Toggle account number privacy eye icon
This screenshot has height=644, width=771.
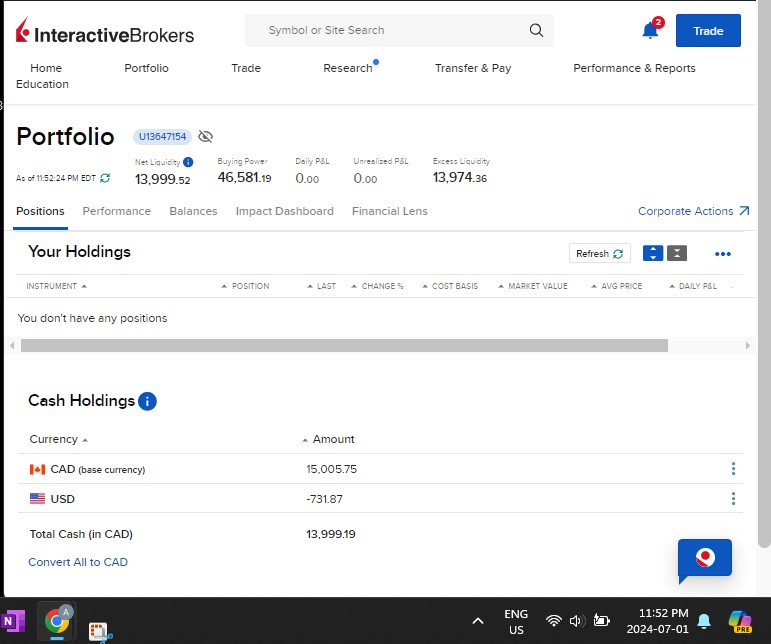coord(206,137)
